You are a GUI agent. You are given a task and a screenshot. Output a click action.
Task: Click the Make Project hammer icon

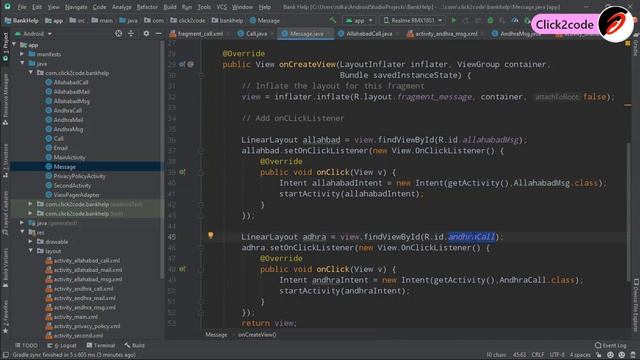click(x=333, y=20)
